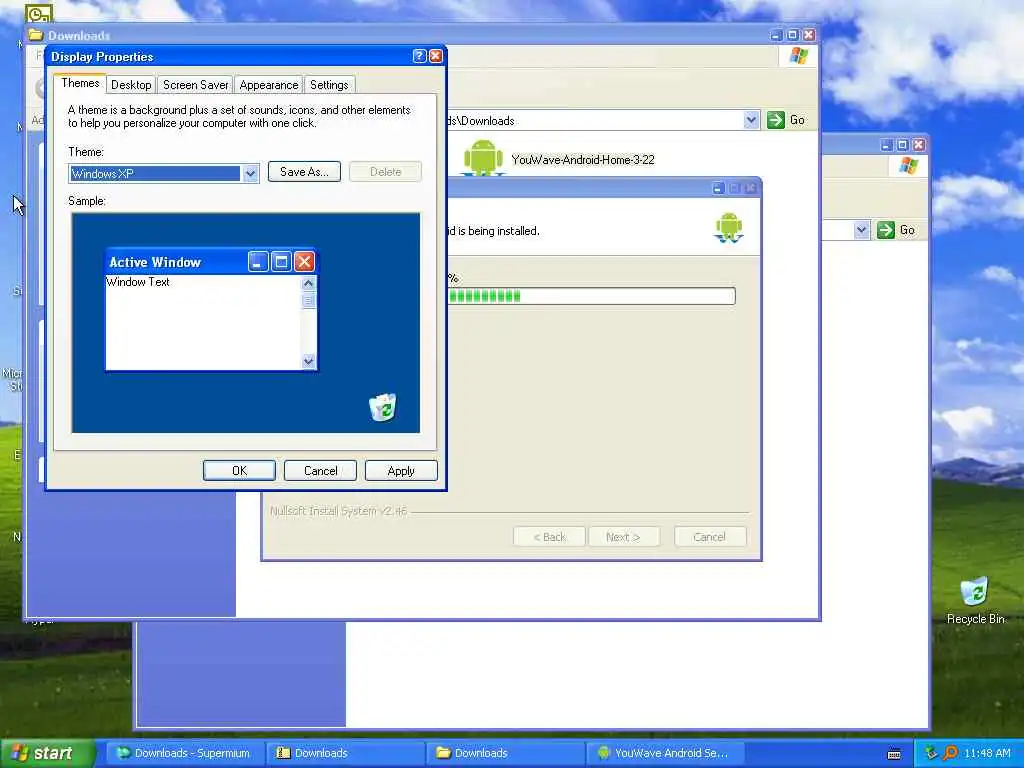Select the Appearance tab

click(268, 85)
